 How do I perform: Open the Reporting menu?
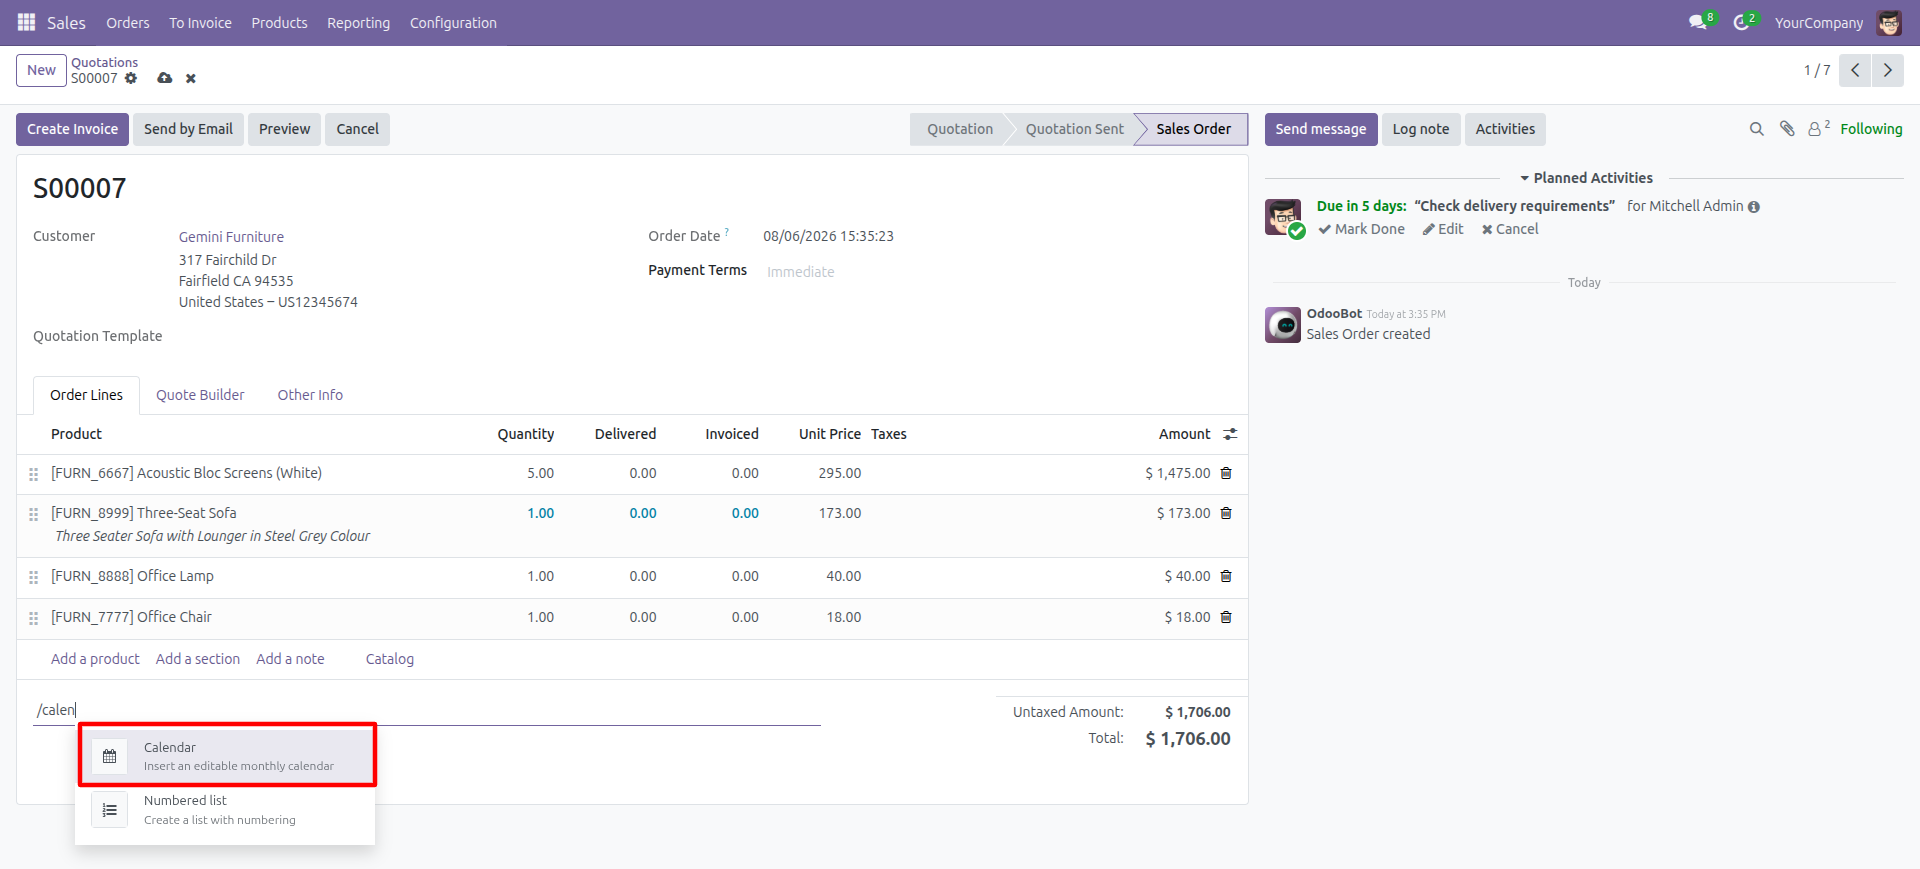(358, 22)
